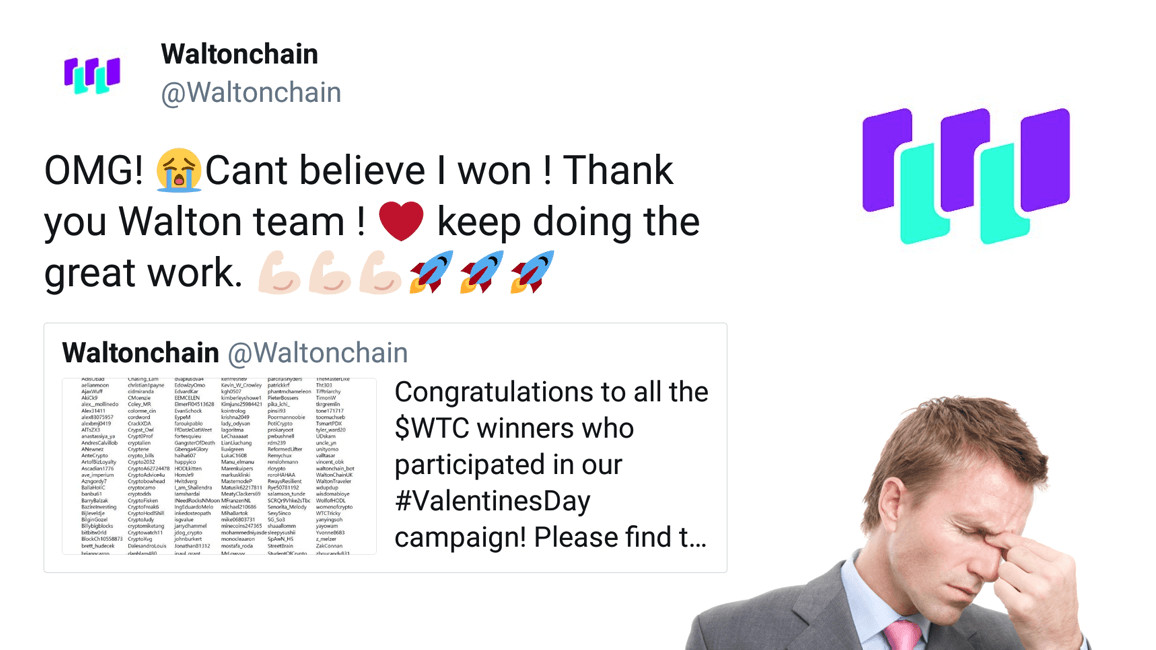1156x650 pixels.
Task: Click the "OMG!" text in the tweet
Action: pos(94,171)
